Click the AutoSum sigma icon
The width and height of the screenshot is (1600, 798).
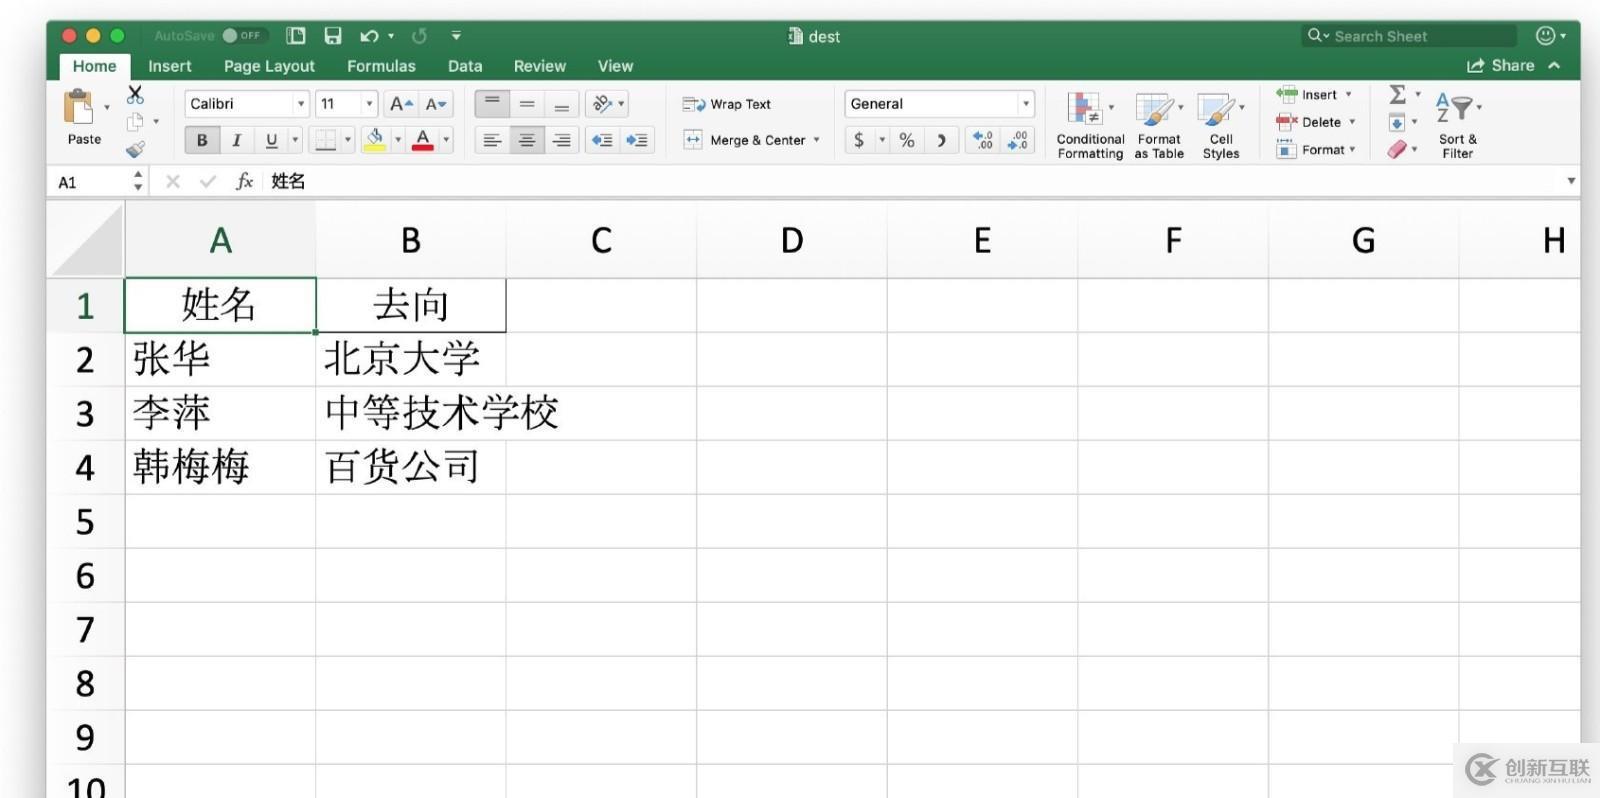click(1398, 95)
